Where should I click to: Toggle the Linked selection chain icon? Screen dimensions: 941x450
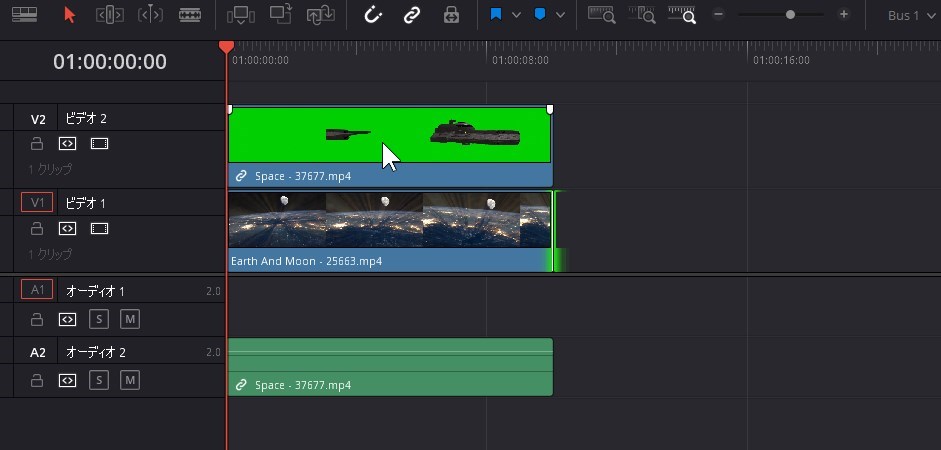tap(412, 15)
